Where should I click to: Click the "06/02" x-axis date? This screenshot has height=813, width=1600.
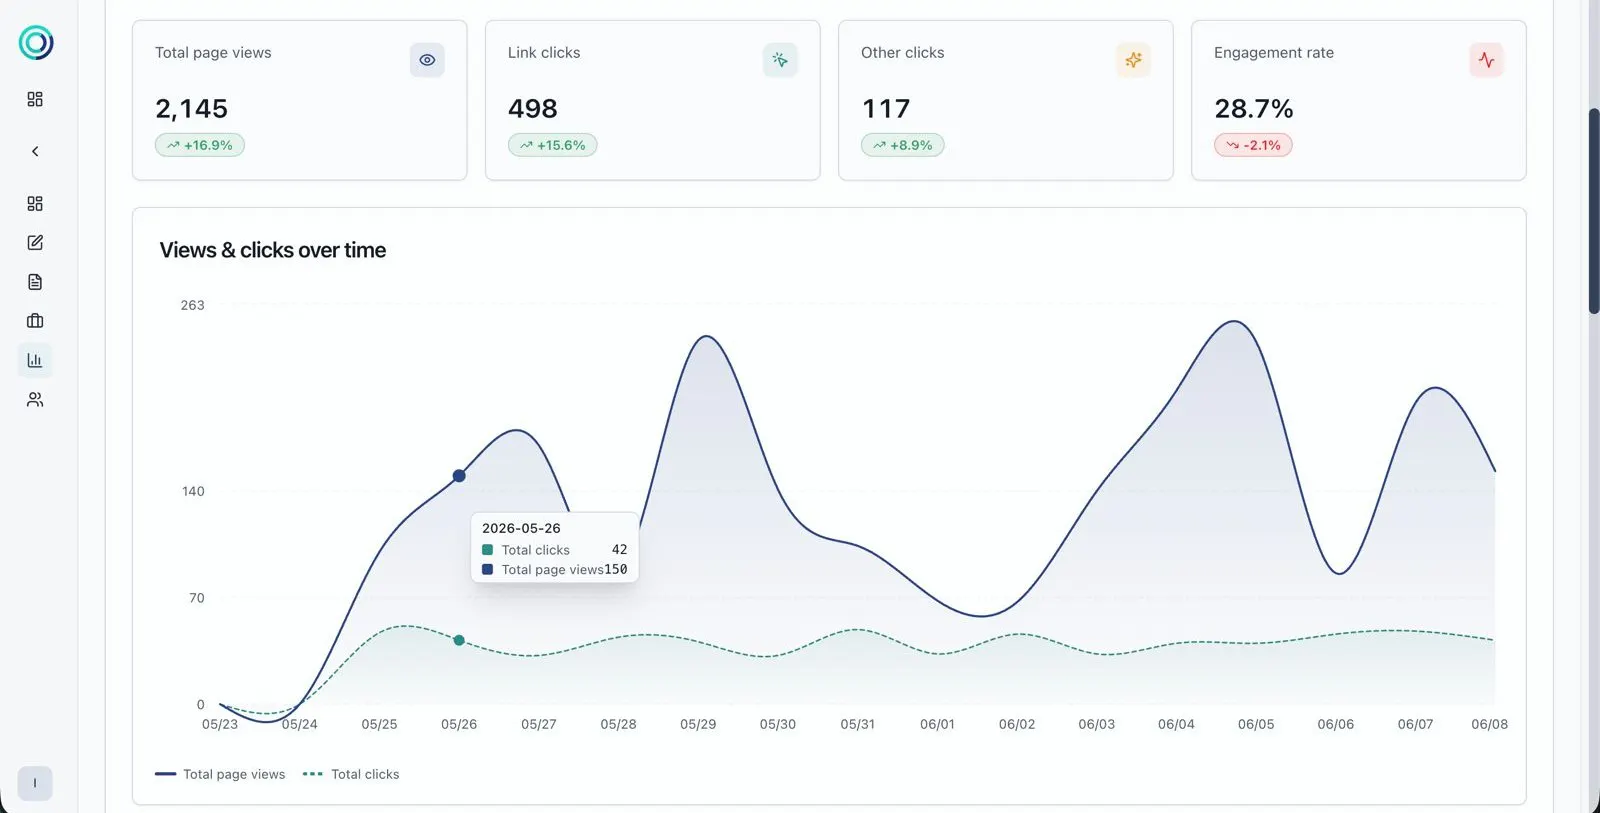[x=1017, y=724]
